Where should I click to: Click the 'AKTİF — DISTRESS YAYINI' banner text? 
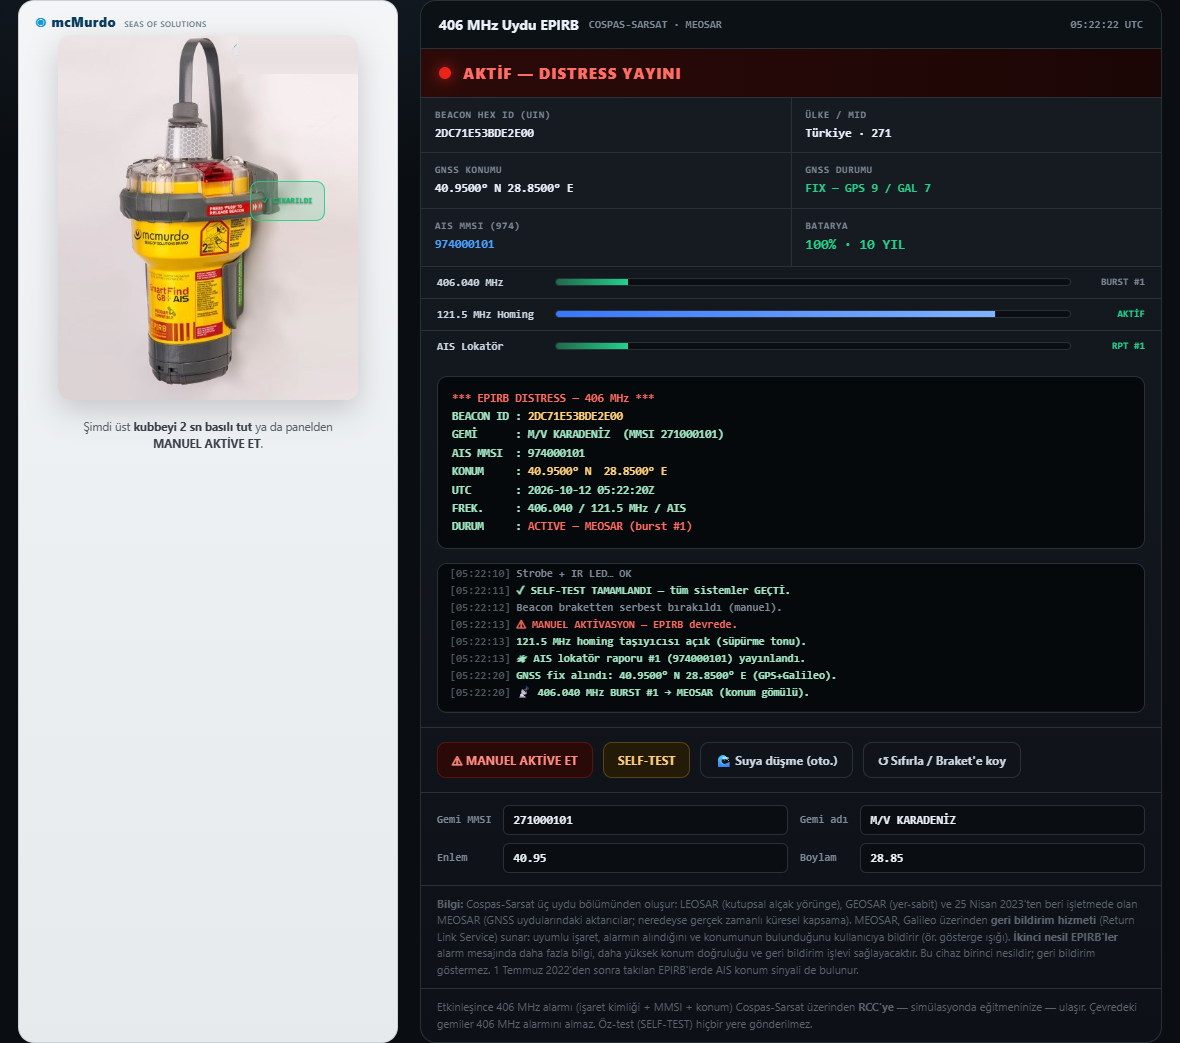[x=572, y=74]
